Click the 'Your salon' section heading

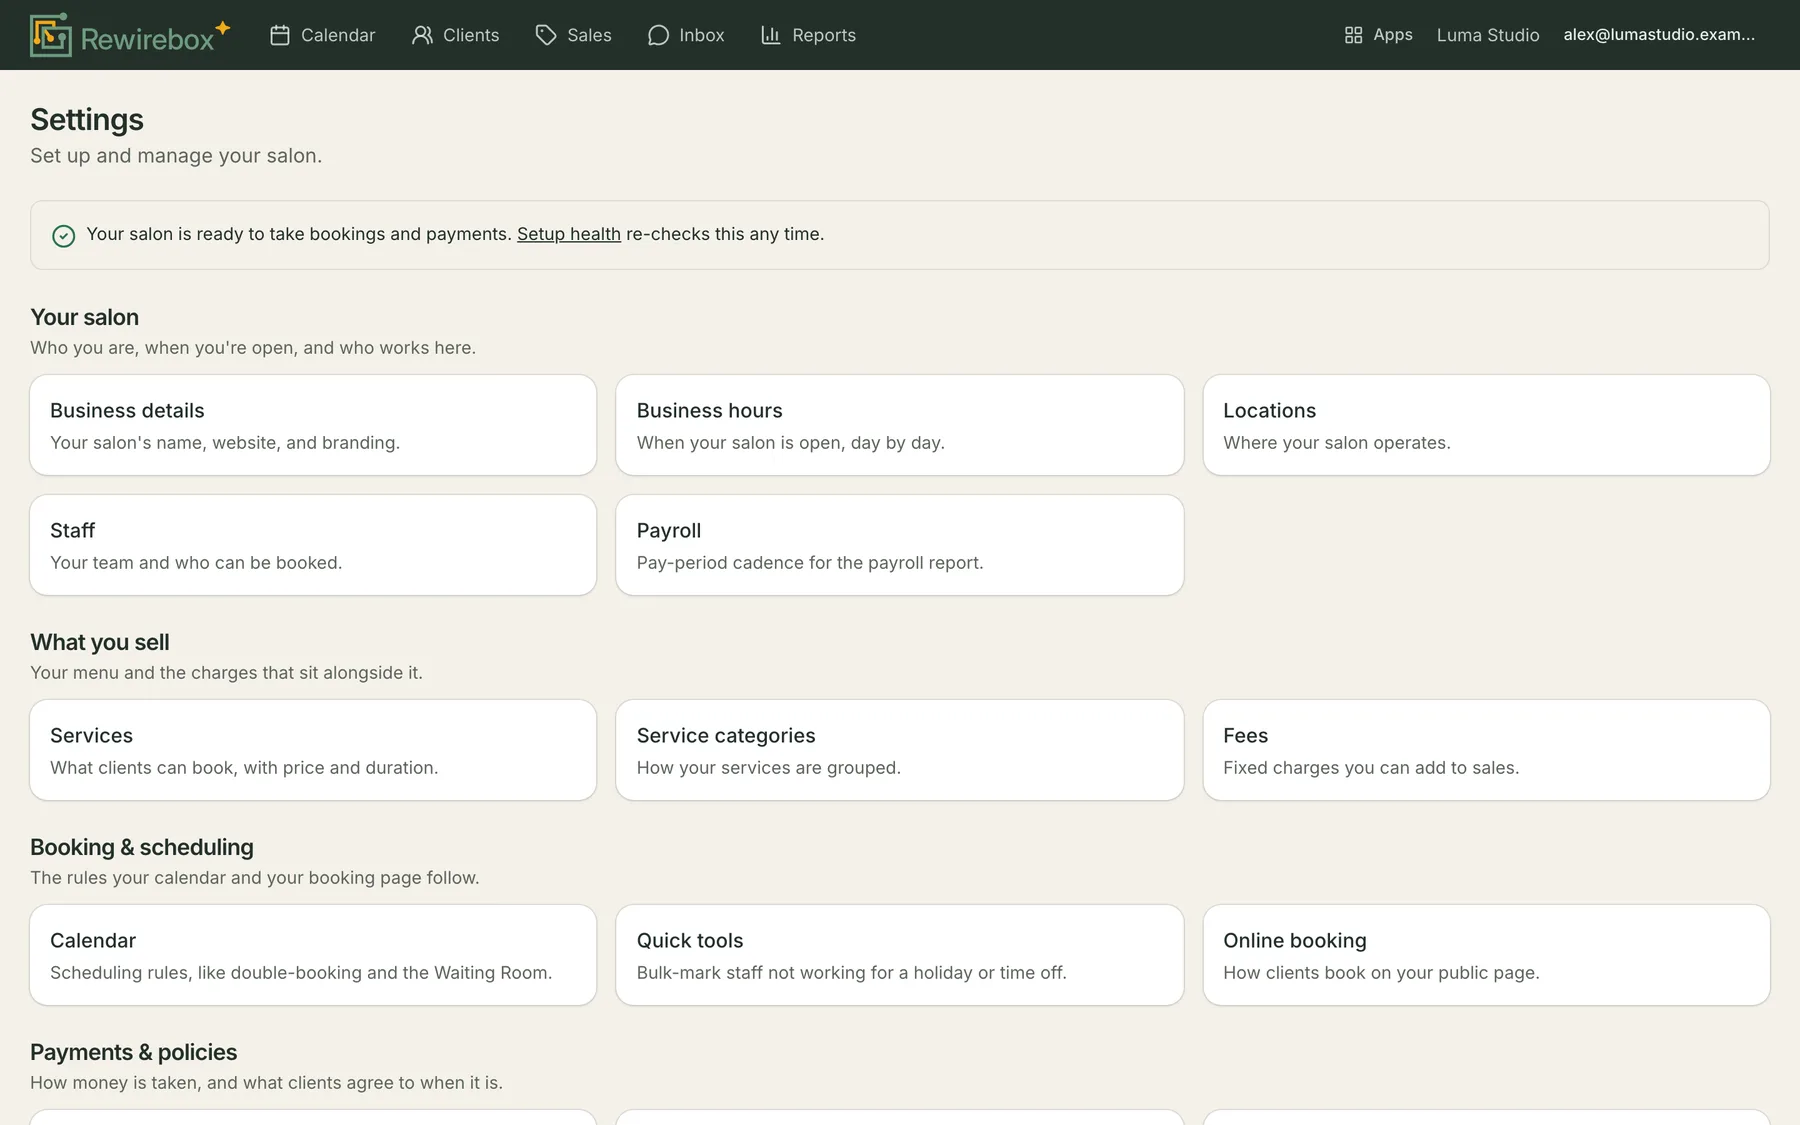click(84, 317)
